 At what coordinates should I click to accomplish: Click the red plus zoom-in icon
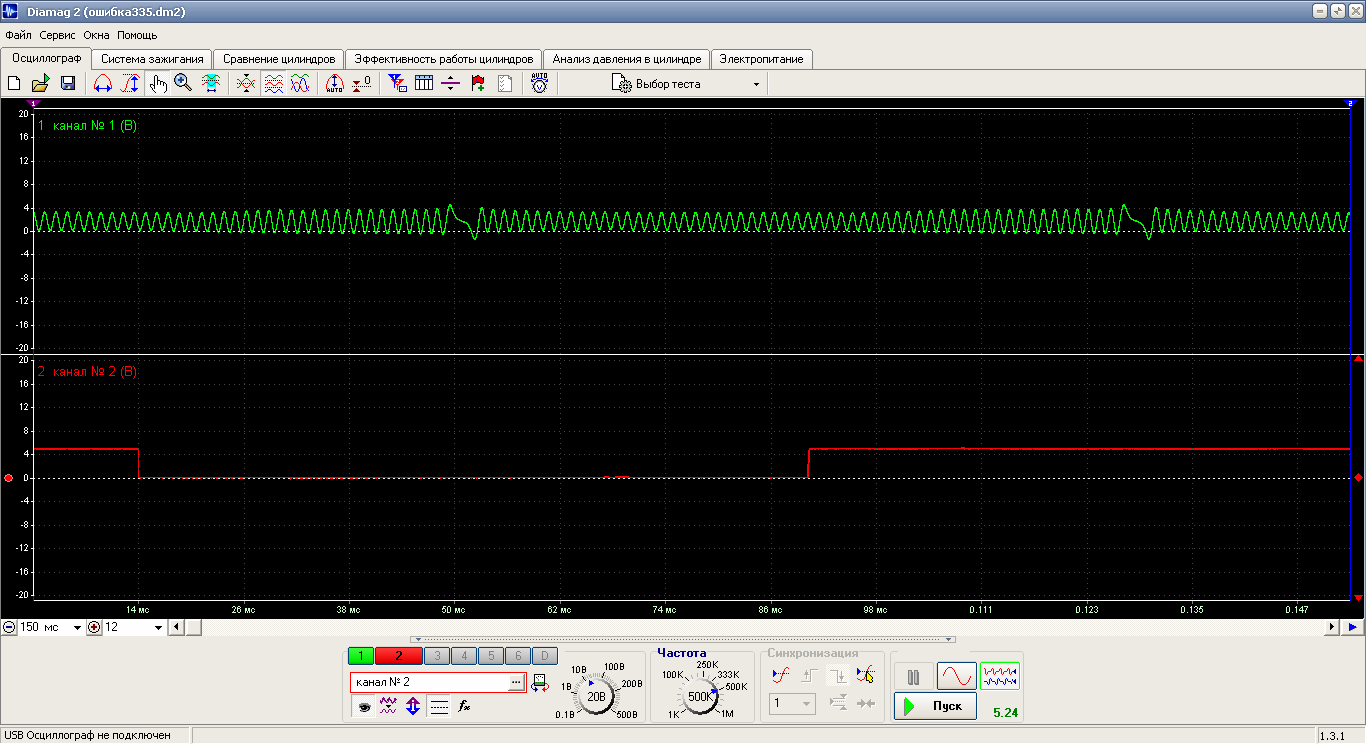point(95,627)
